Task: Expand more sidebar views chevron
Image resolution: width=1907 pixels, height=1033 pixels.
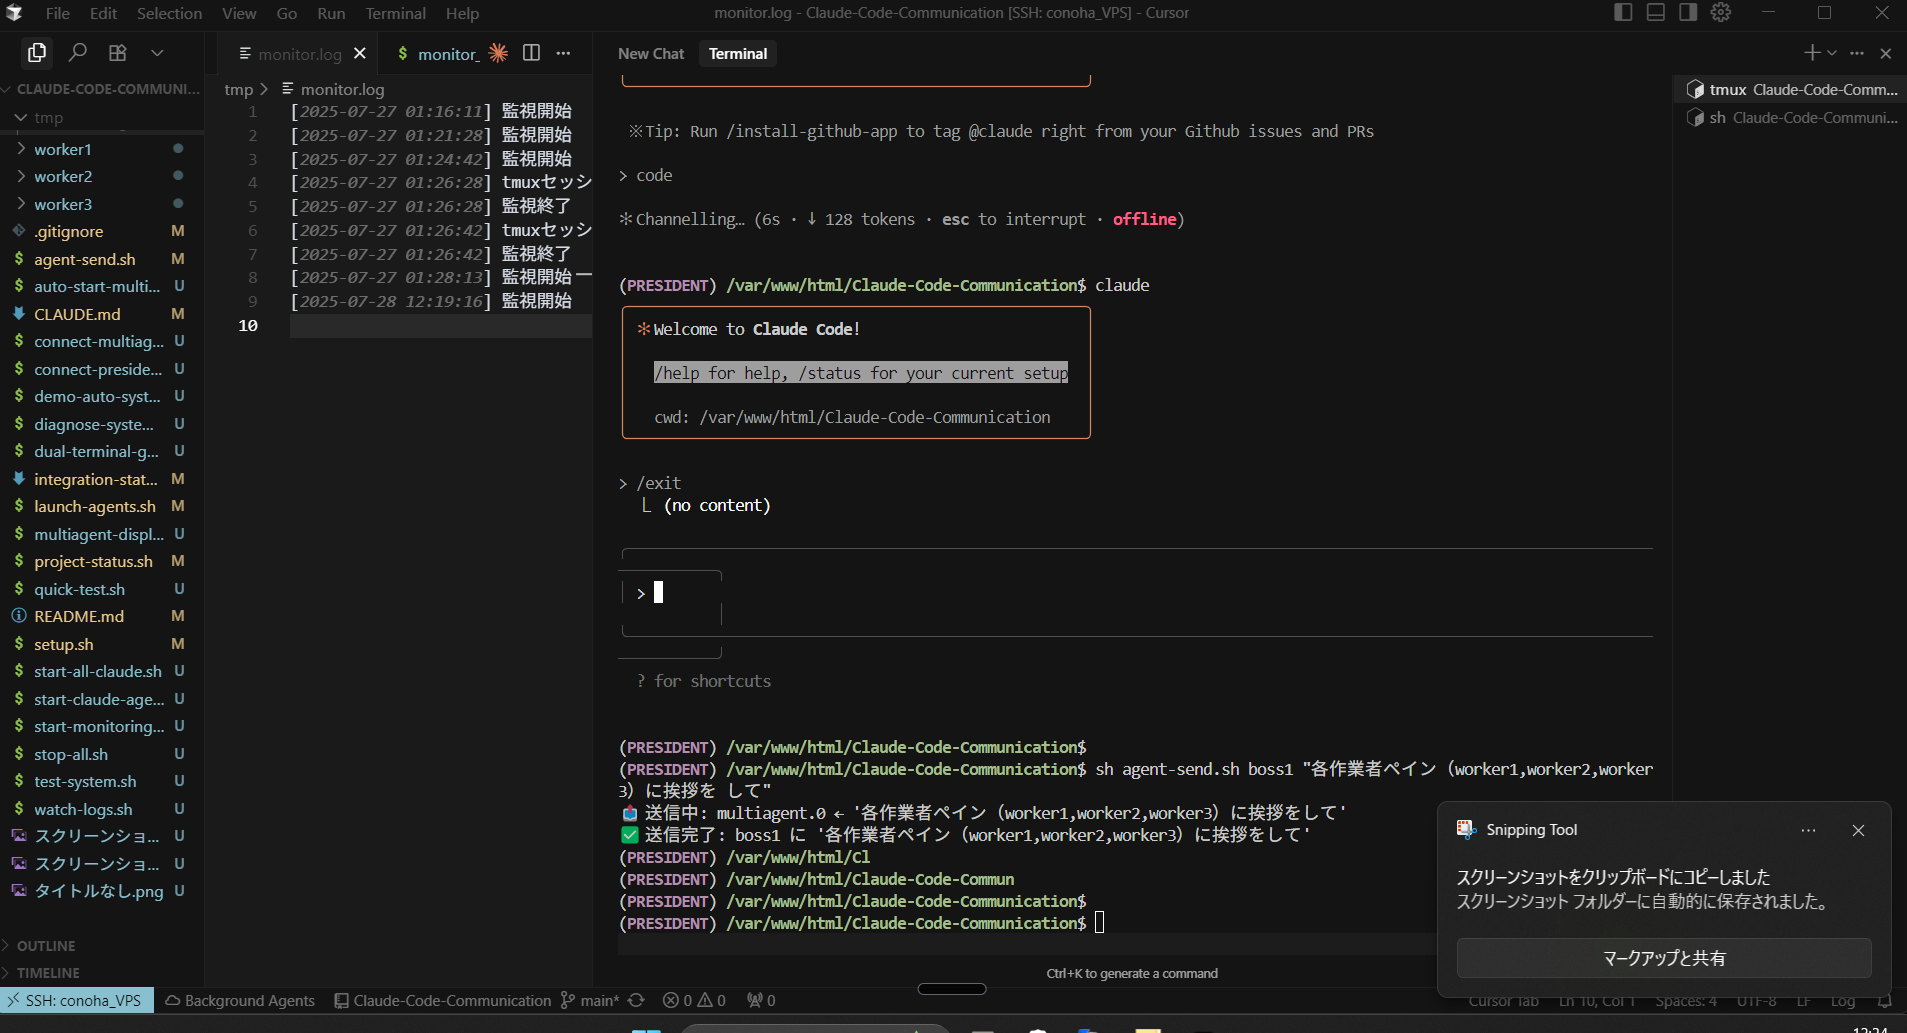Action: click(x=157, y=52)
